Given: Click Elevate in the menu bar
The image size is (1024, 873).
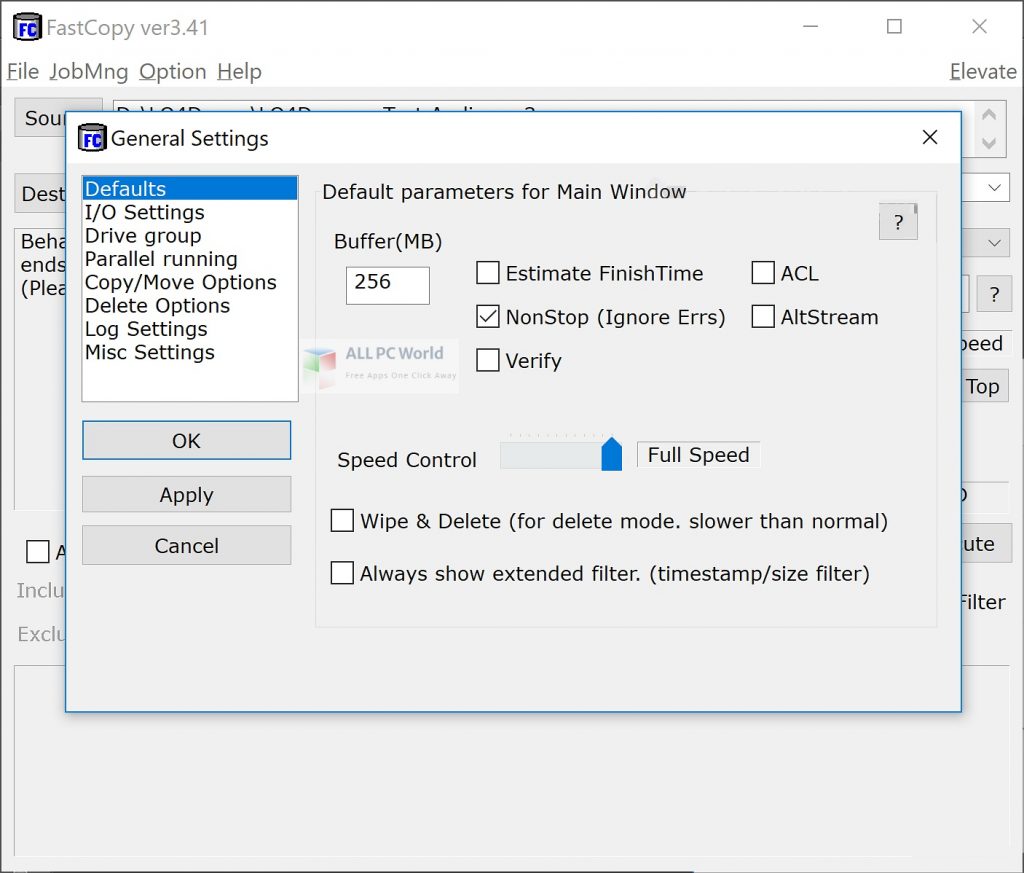Looking at the screenshot, I should click(x=982, y=71).
